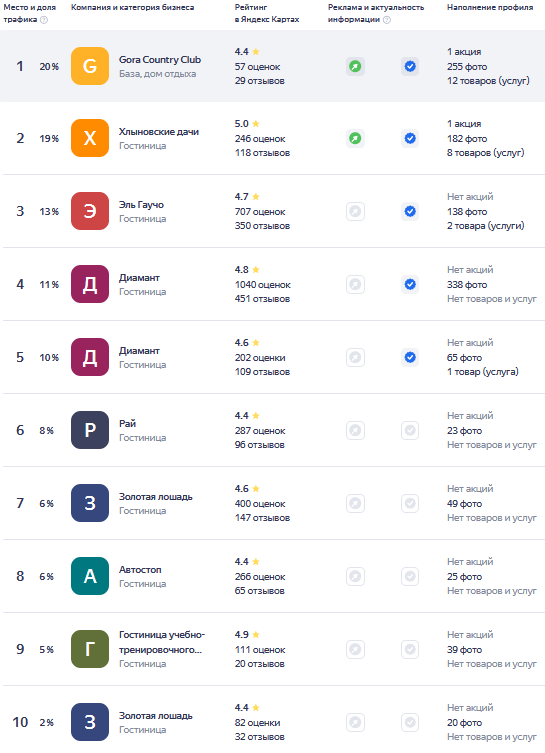Click the grey advertising icon for Эль Гаучо
This screenshot has height=753, width=545.
point(355,211)
